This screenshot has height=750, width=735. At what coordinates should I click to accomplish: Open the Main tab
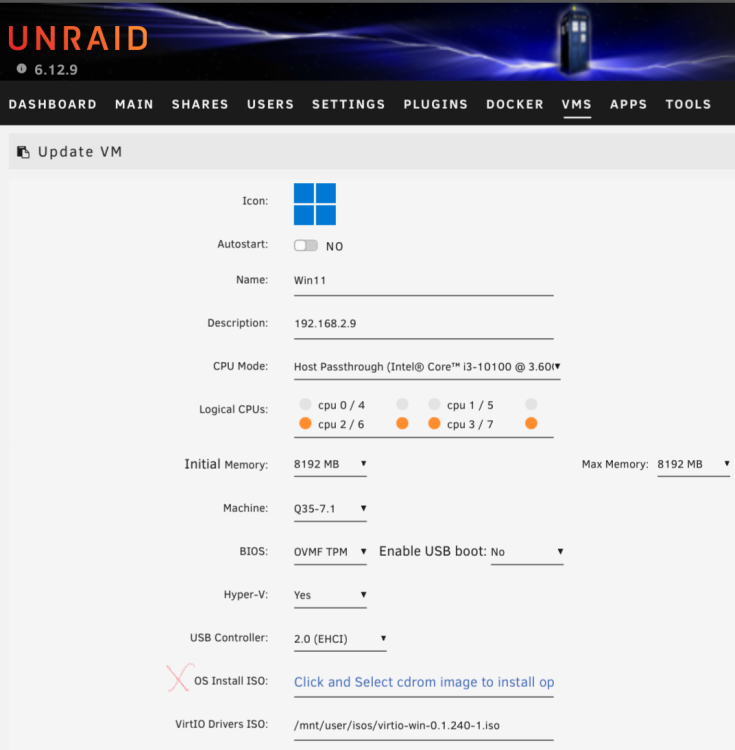click(x=134, y=104)
